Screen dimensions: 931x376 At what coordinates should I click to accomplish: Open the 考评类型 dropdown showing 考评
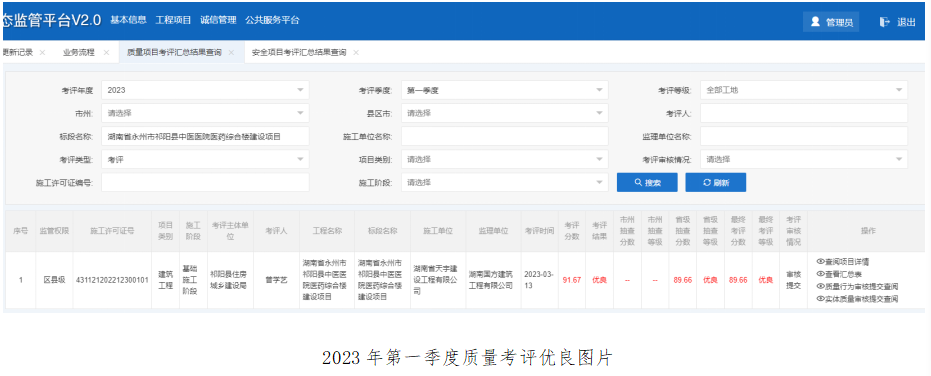point(205,159)
